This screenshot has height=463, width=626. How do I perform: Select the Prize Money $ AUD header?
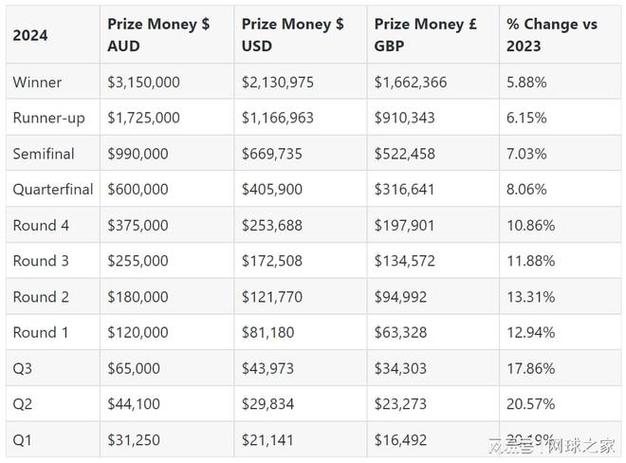(158, 35)
